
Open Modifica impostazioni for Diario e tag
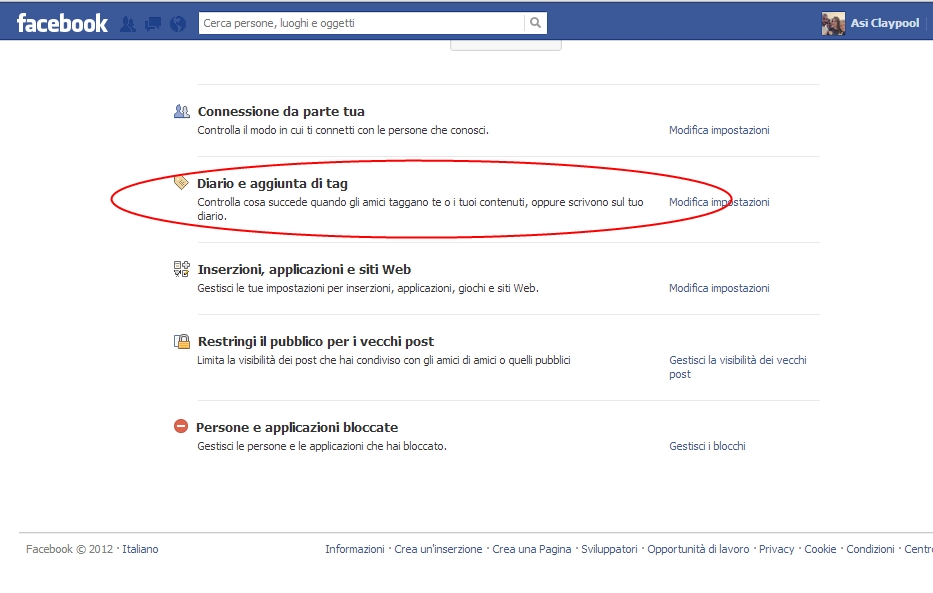click(719, 202)
